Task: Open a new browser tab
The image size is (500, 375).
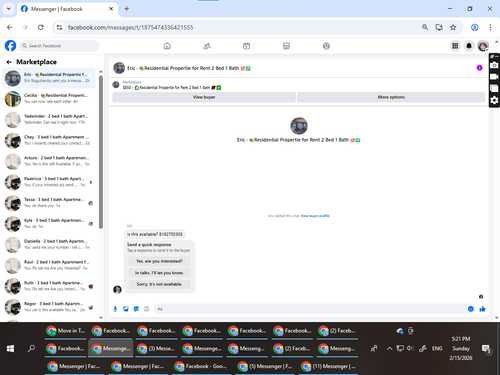Action: (127, 9)
